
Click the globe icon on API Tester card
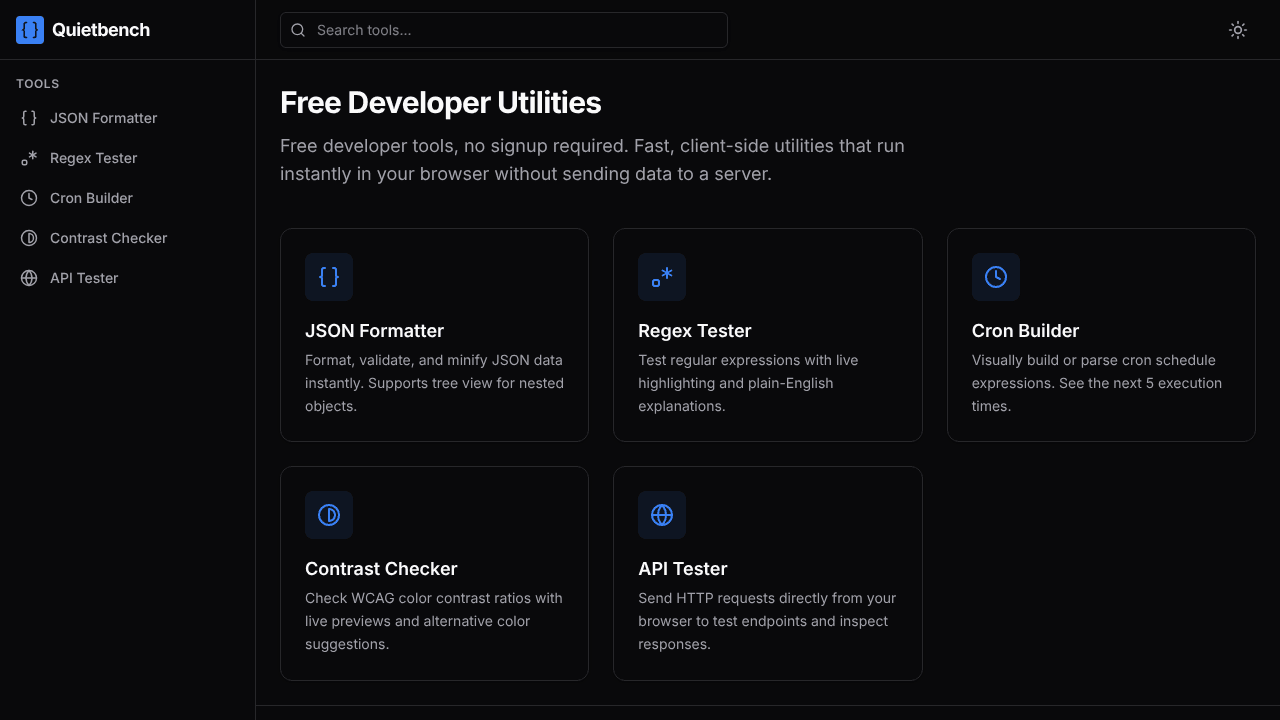click(662, 515)
